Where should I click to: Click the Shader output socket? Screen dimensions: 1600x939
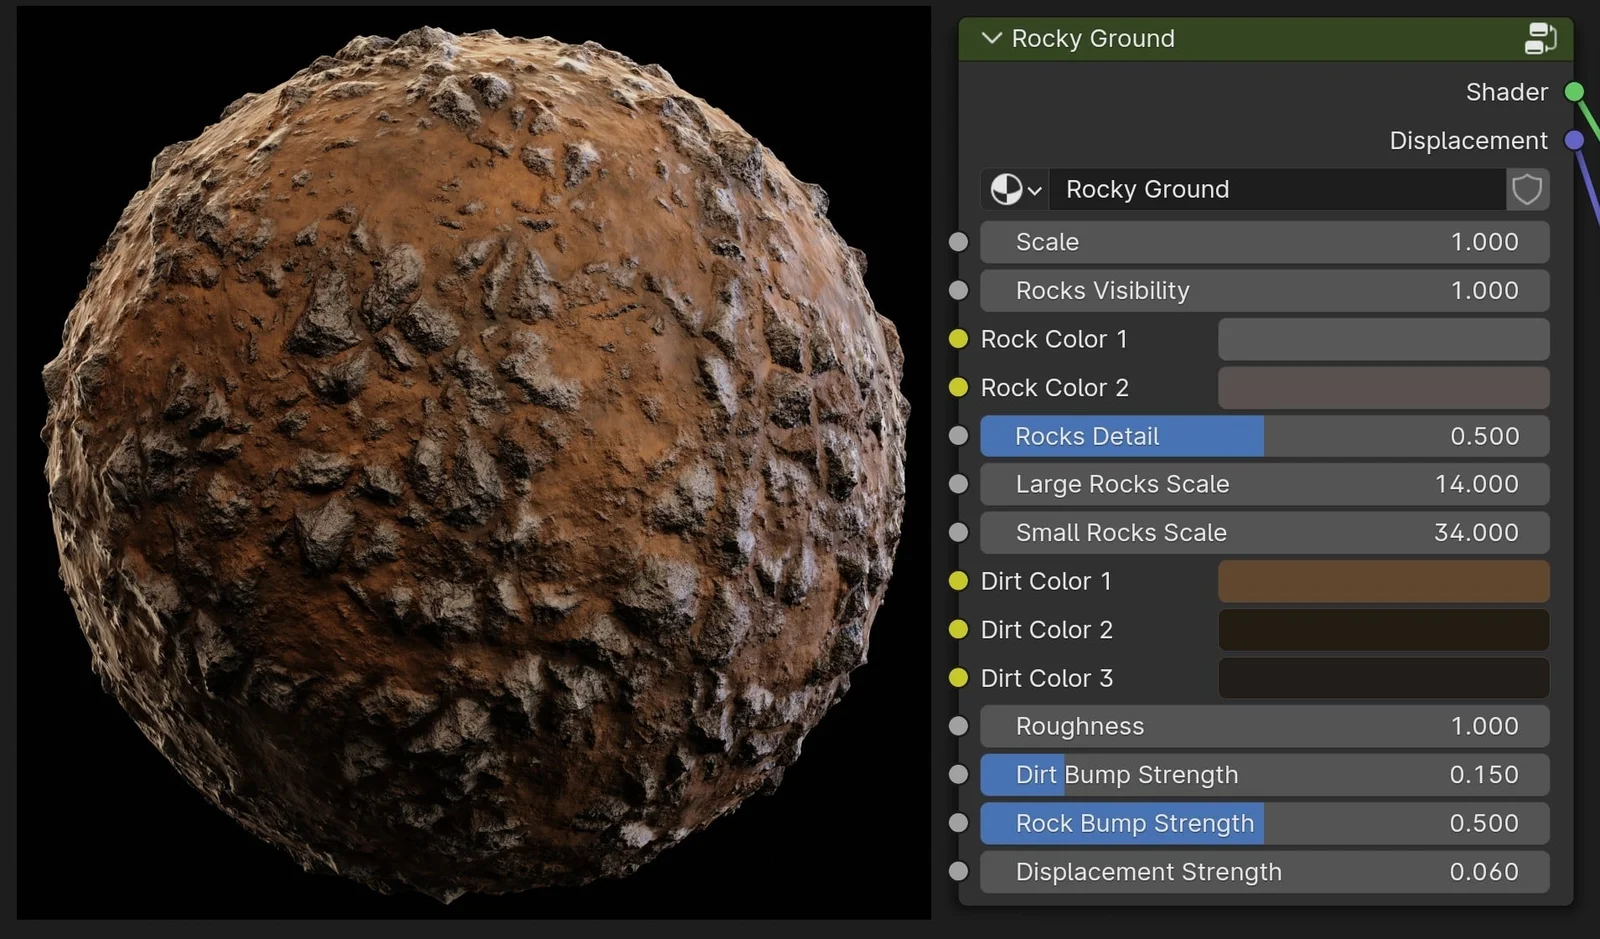click(1574, 91)
